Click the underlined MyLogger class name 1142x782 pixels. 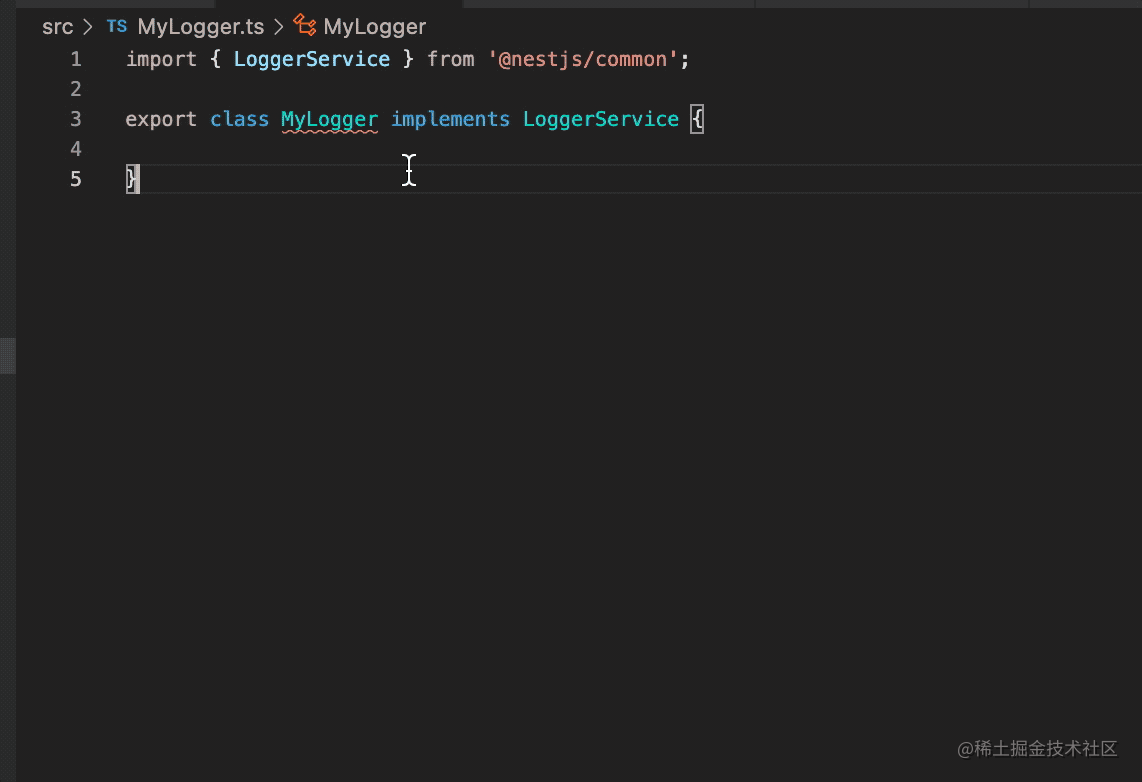(x=329, y=119)
